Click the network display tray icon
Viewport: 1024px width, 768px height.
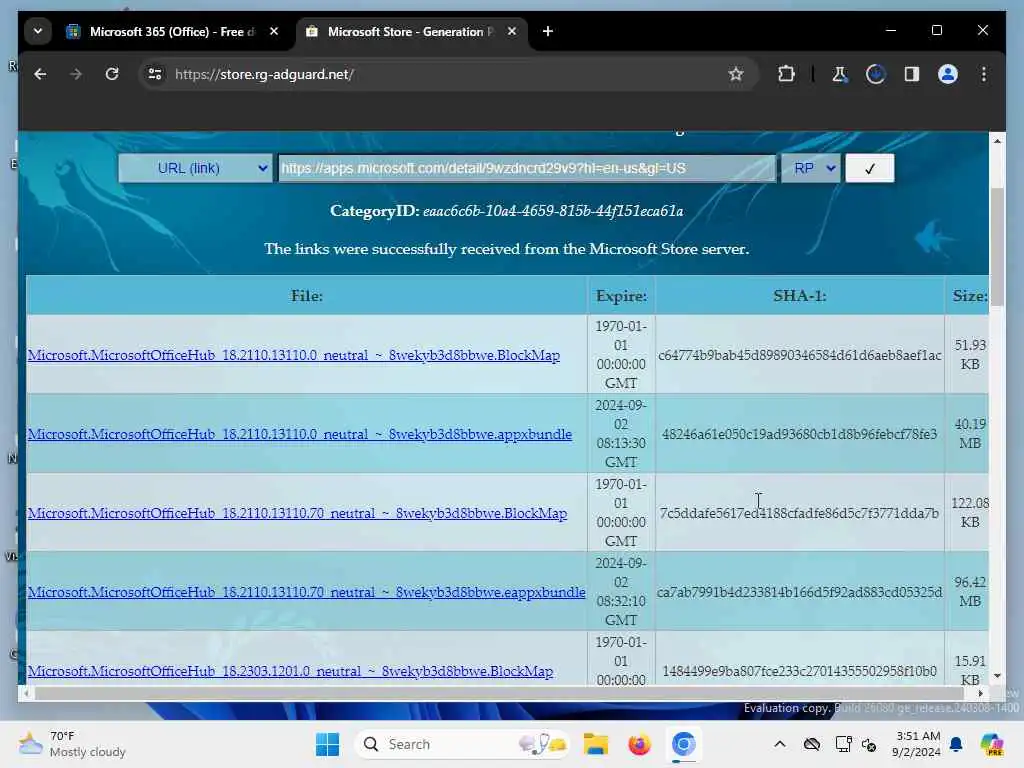pos(843,744)
